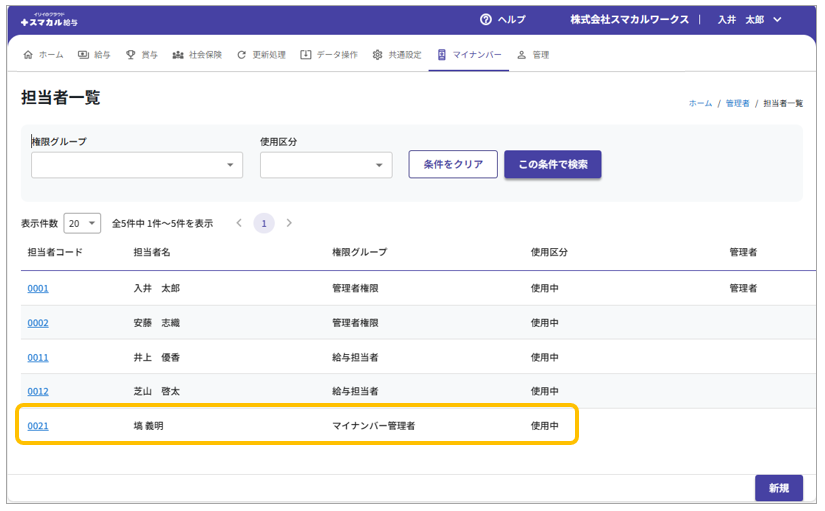Open the 賞与 trophy tab
Image resolution: width=825 pixels, height=511 pixels.
pos(141,55)
